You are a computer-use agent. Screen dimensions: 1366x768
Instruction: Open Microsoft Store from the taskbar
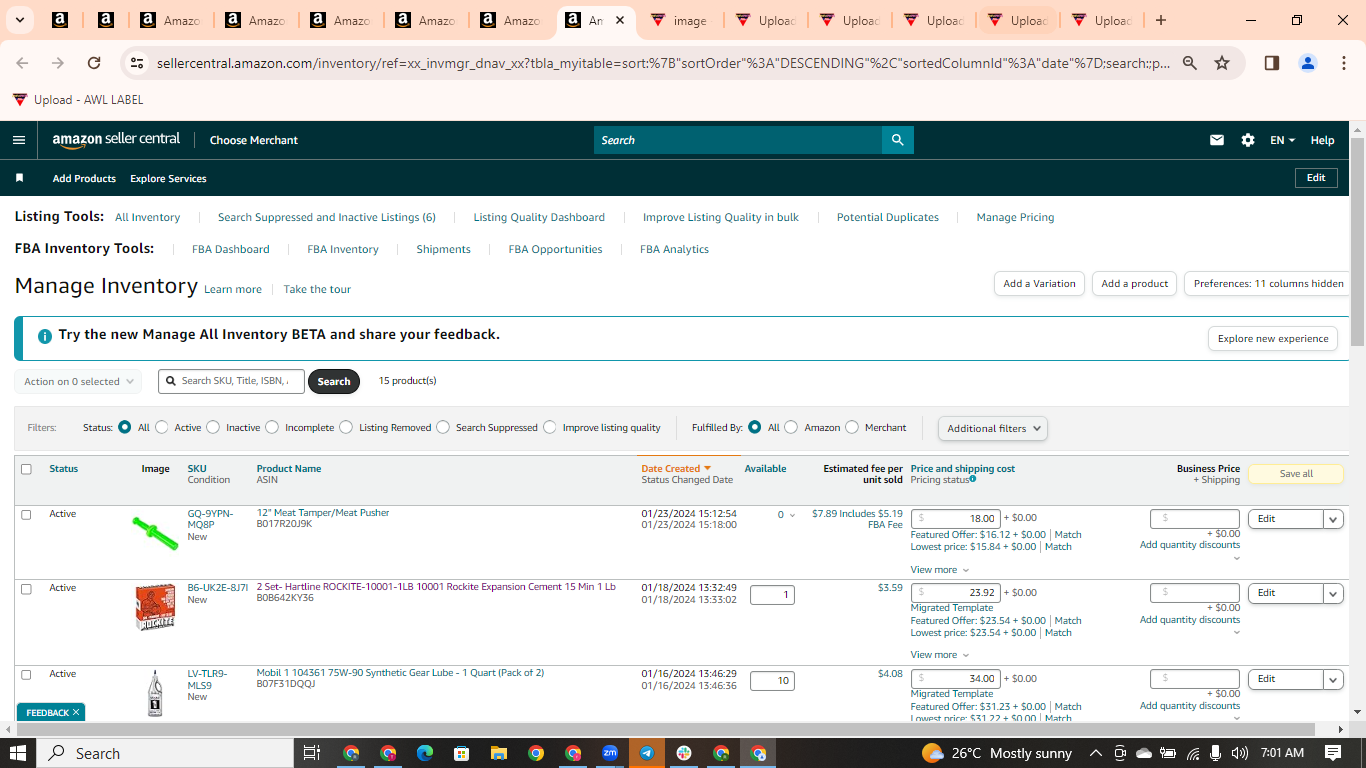click(461, 753)
